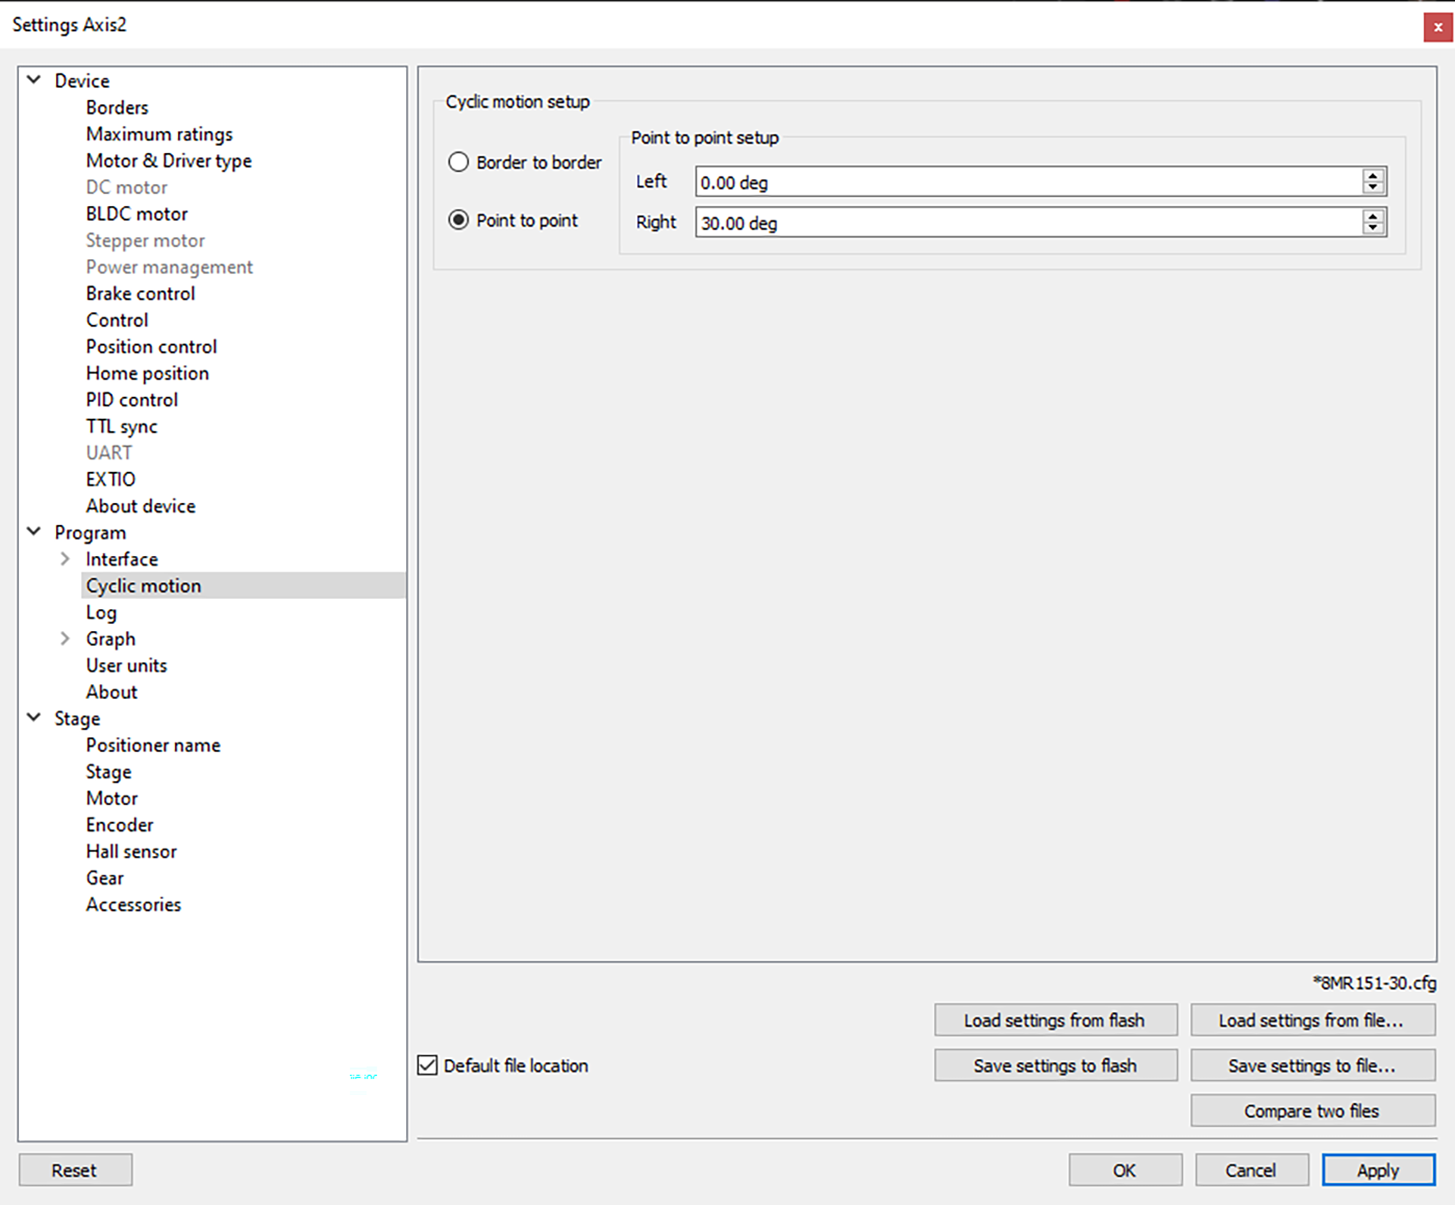Increase the Left value with up arrow

tap(1373, 175)
